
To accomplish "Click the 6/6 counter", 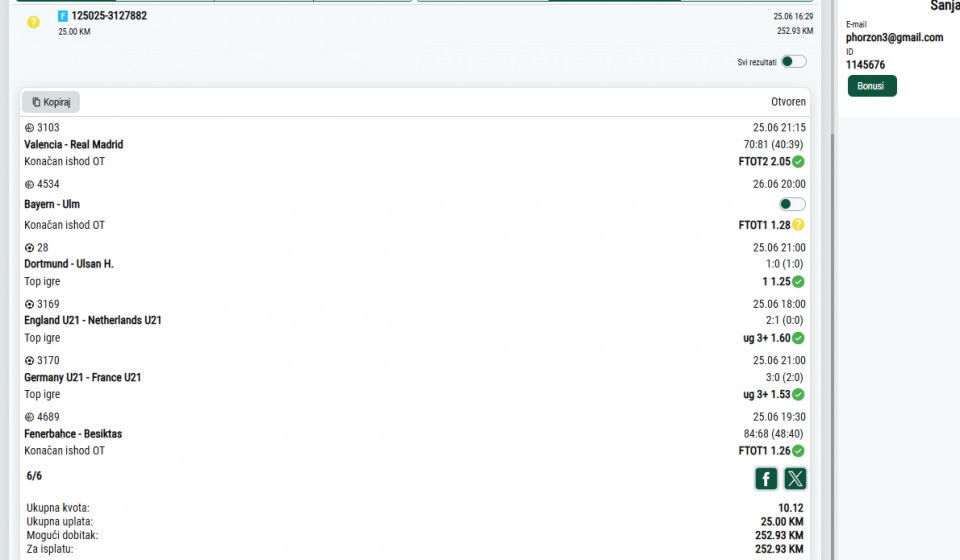I will point(34,476).
